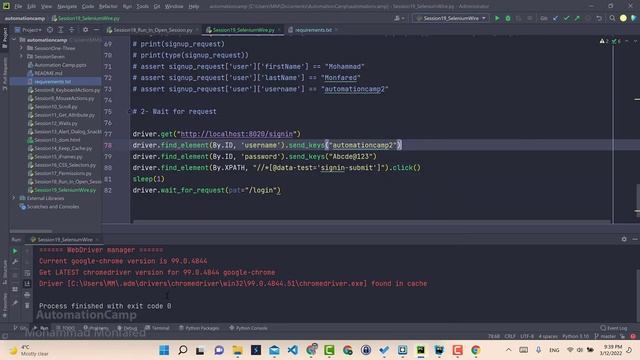Click print icon in Run panel
This screenshot has height=360, width=640.
click(27, 294)
